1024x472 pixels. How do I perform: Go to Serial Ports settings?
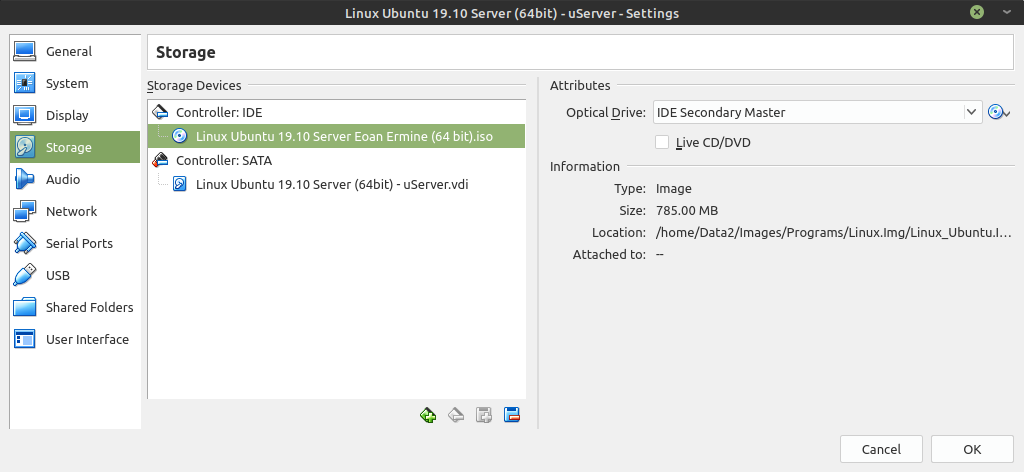click(x=74, y=244)
